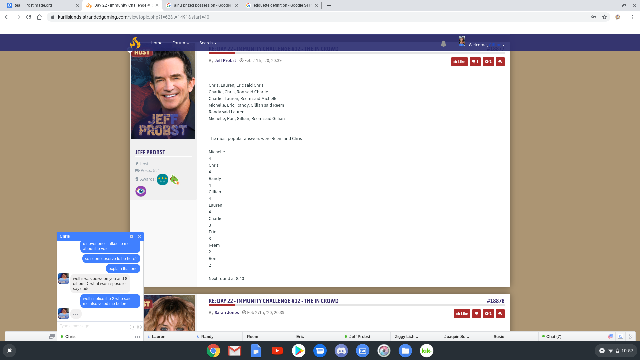Open the ChromeOS launcher button
The width and height of the screenshot is (640, 360).
(x=9, y=350)
